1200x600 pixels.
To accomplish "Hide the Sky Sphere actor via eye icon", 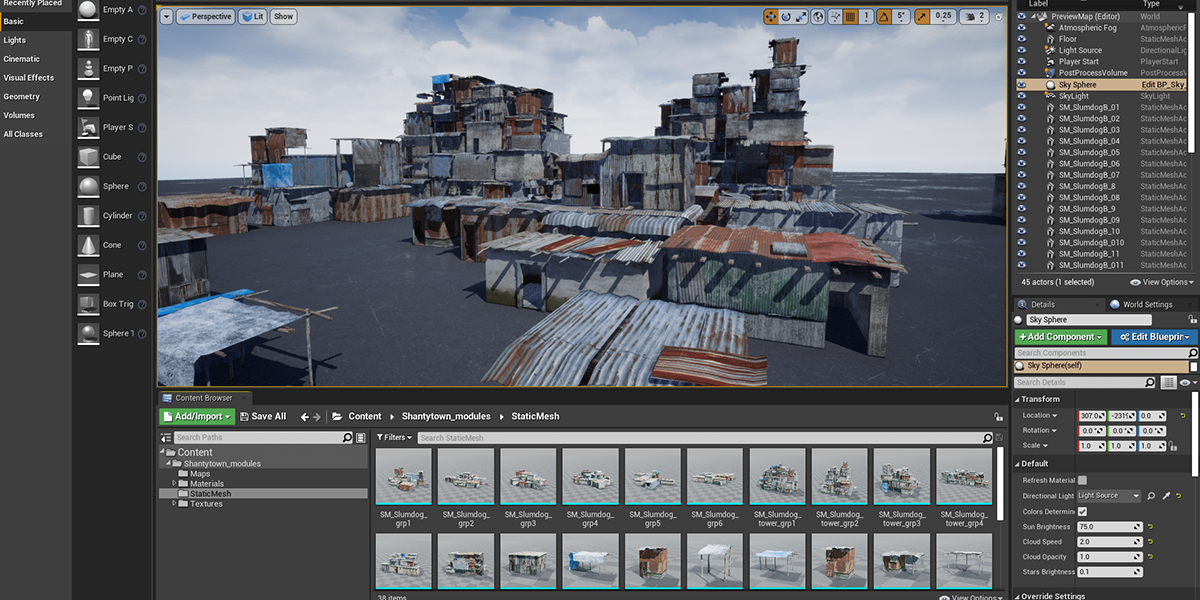I will click(x=1021, y=85).
